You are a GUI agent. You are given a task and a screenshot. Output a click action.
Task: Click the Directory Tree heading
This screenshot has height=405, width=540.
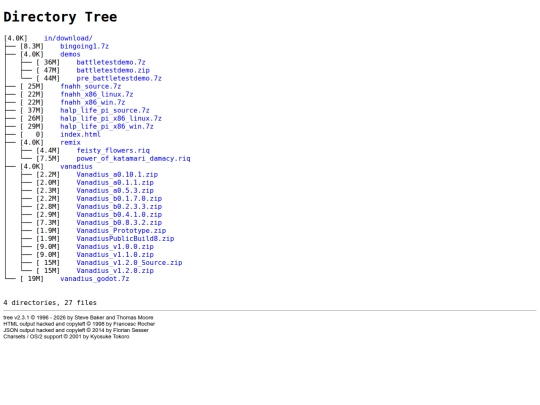[60, 17]
